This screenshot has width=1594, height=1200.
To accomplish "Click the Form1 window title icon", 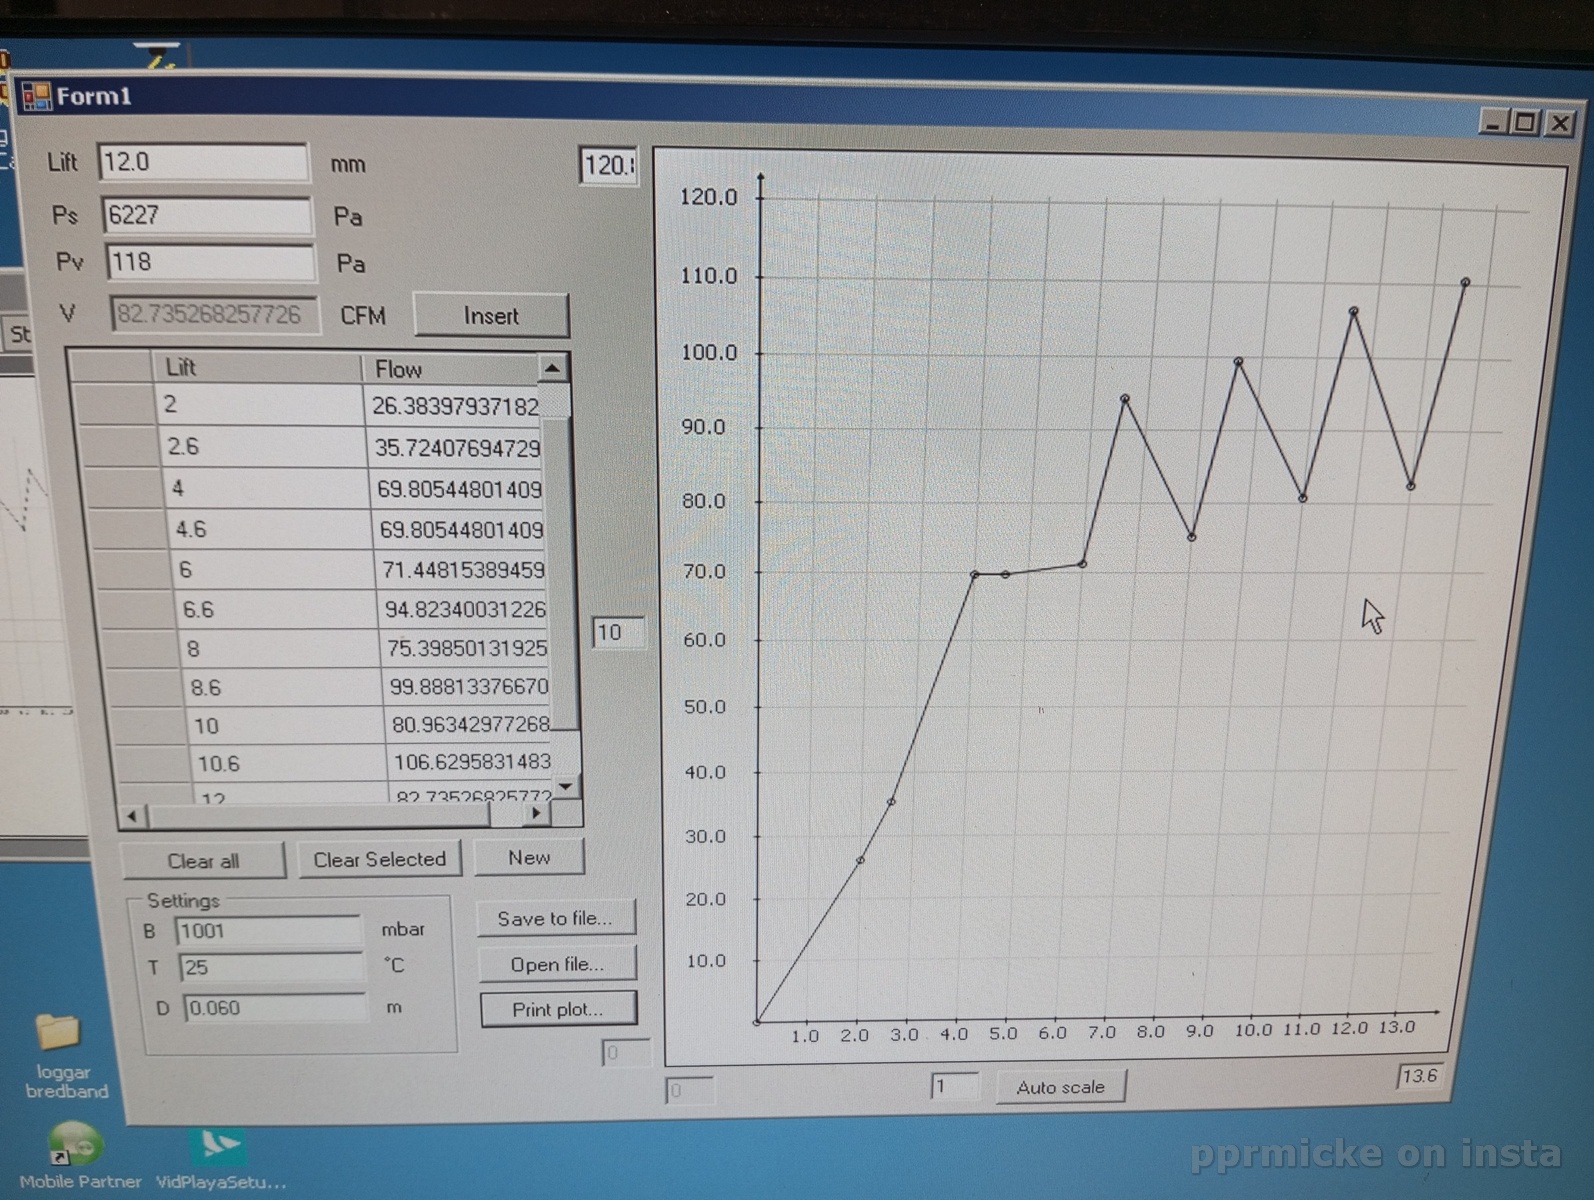I will [36, 96].
